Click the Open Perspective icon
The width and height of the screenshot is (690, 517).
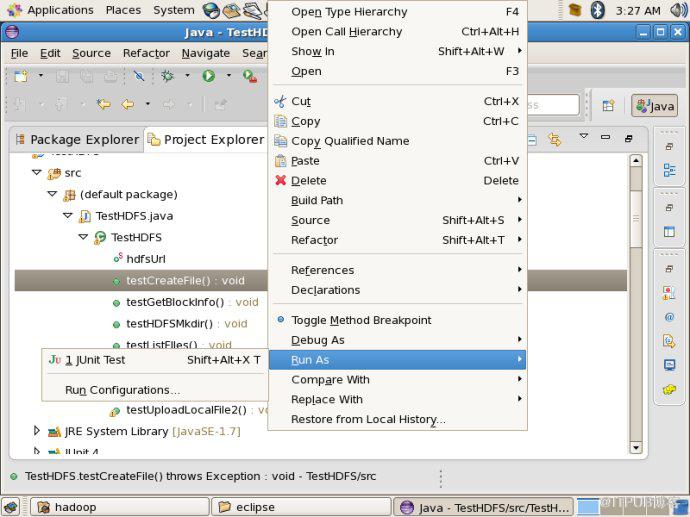coord(608,106)
